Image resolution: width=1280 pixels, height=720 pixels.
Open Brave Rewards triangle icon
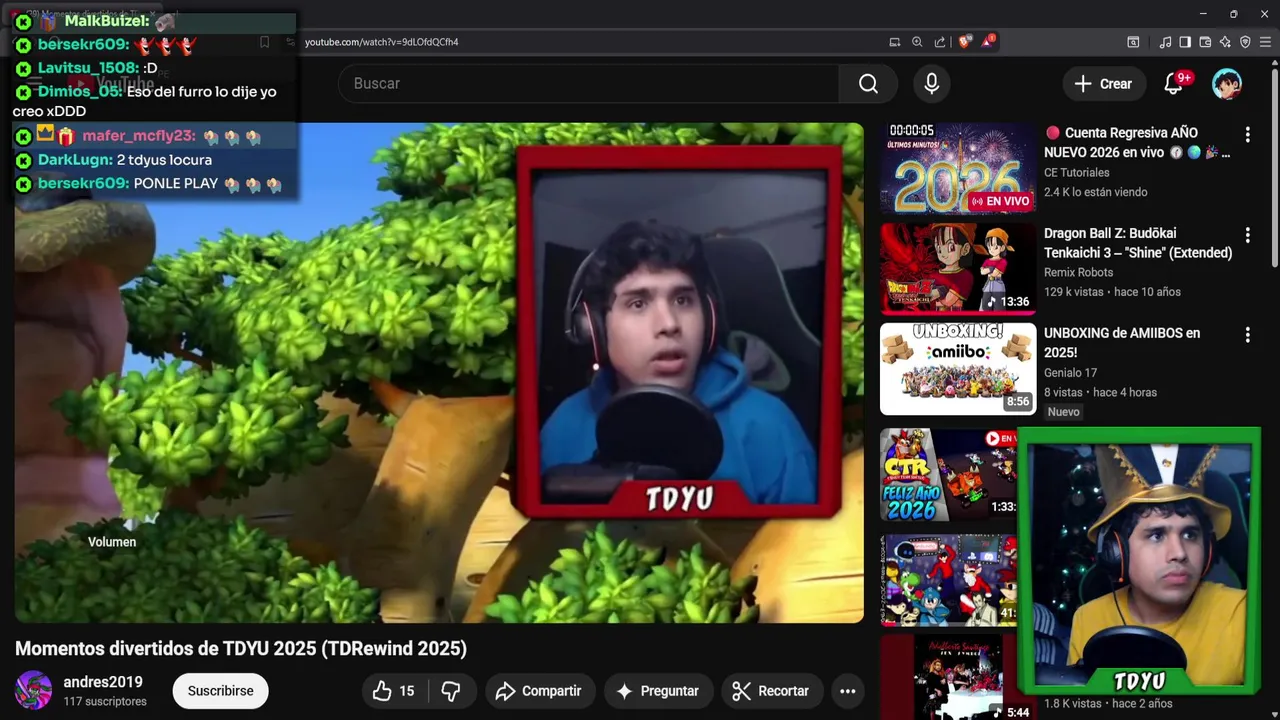[988, 42]
